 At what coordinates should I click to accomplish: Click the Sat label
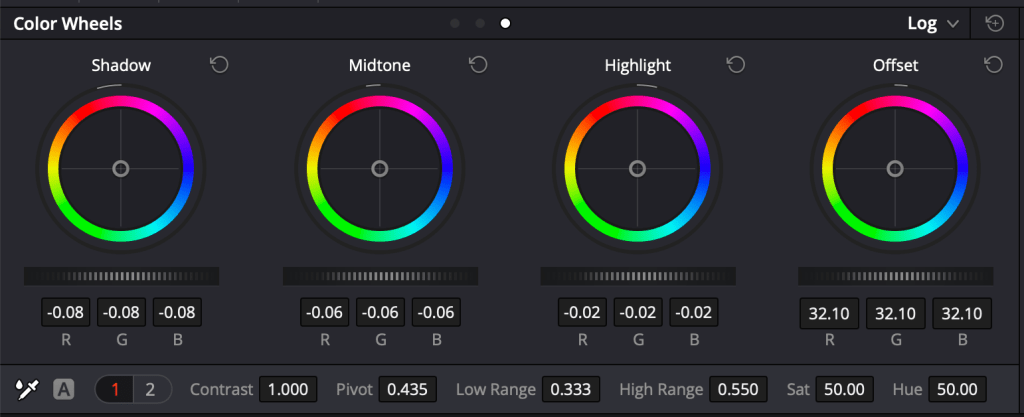(x=798, y=390)
